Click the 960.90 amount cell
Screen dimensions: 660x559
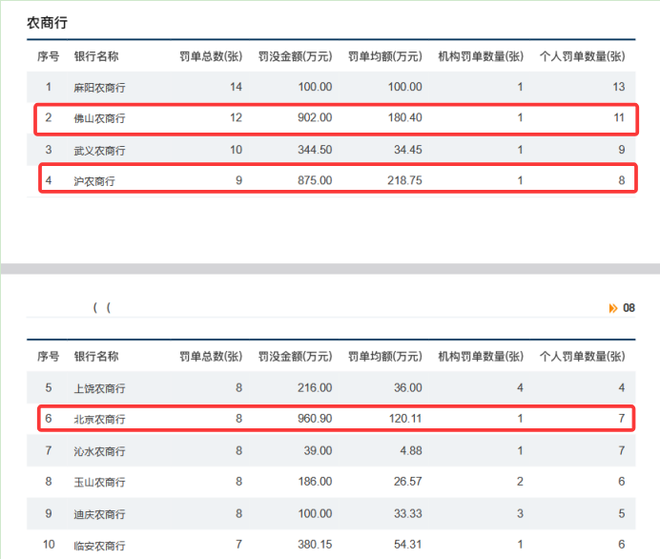point(313,419)
